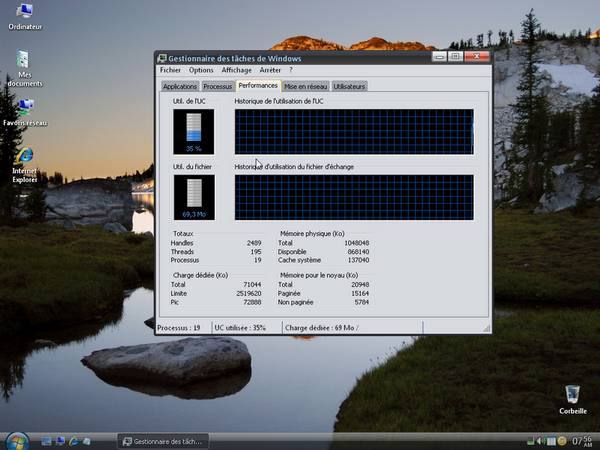This screenshot has height=450, width=600.
Task: Click kernel memory Total value 20948
Action: pyautogui.click(x=360, y=285)
